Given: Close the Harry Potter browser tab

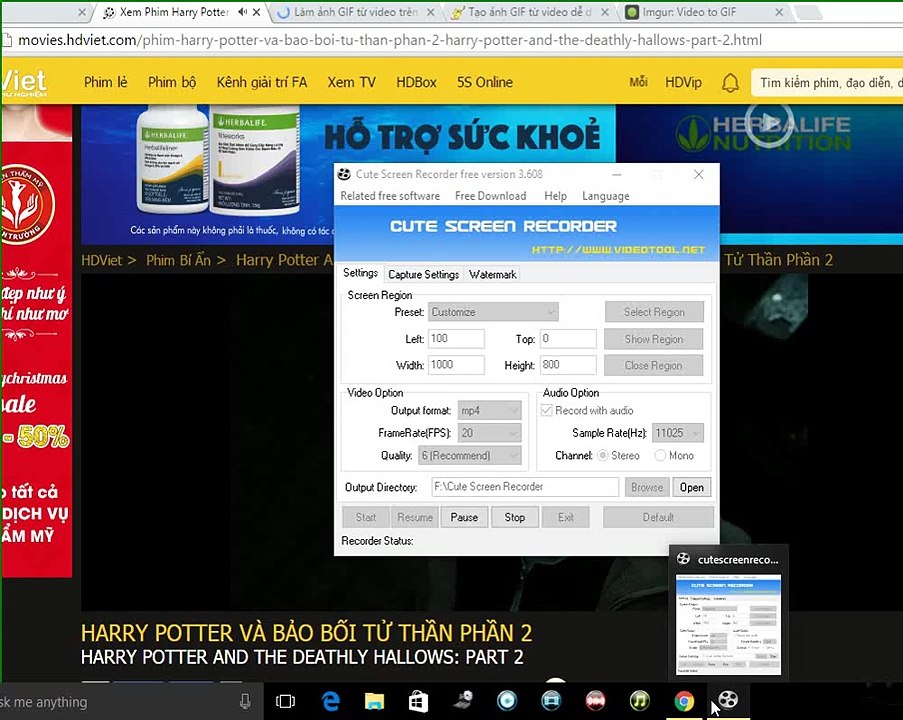Looking at the screenshot, I should pos(256,12).
